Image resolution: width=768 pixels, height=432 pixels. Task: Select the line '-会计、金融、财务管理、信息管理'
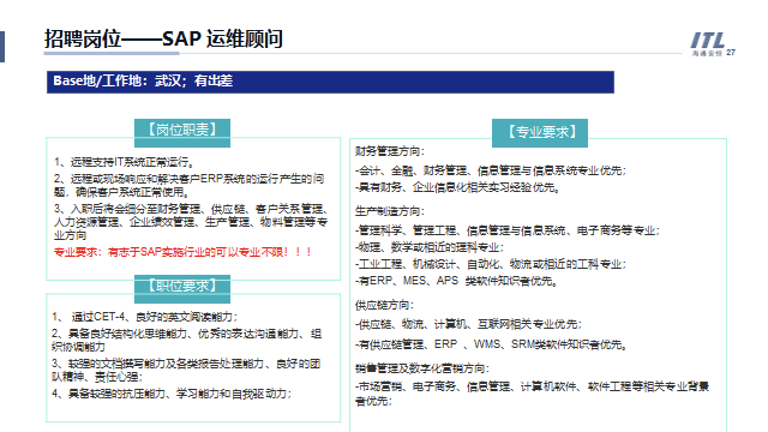coord(490,170)
